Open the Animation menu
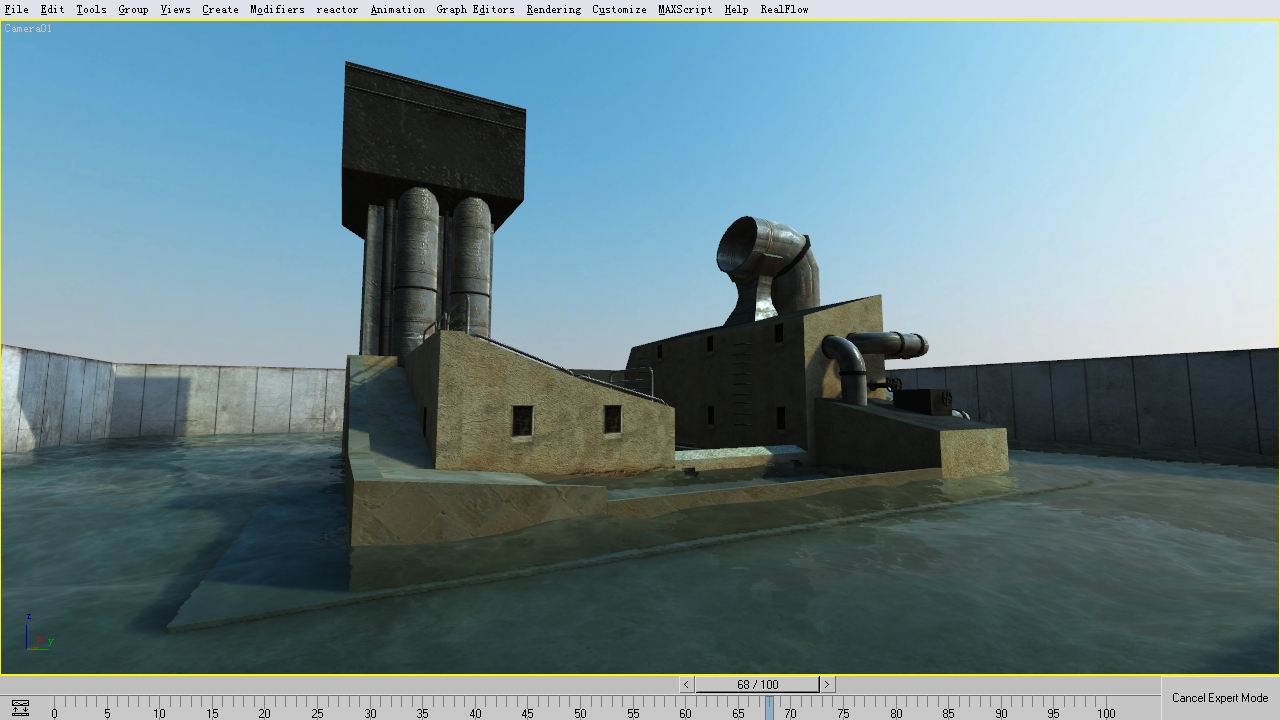The height and width of the screenshot is (720, 1280). (x=397, y=9)
